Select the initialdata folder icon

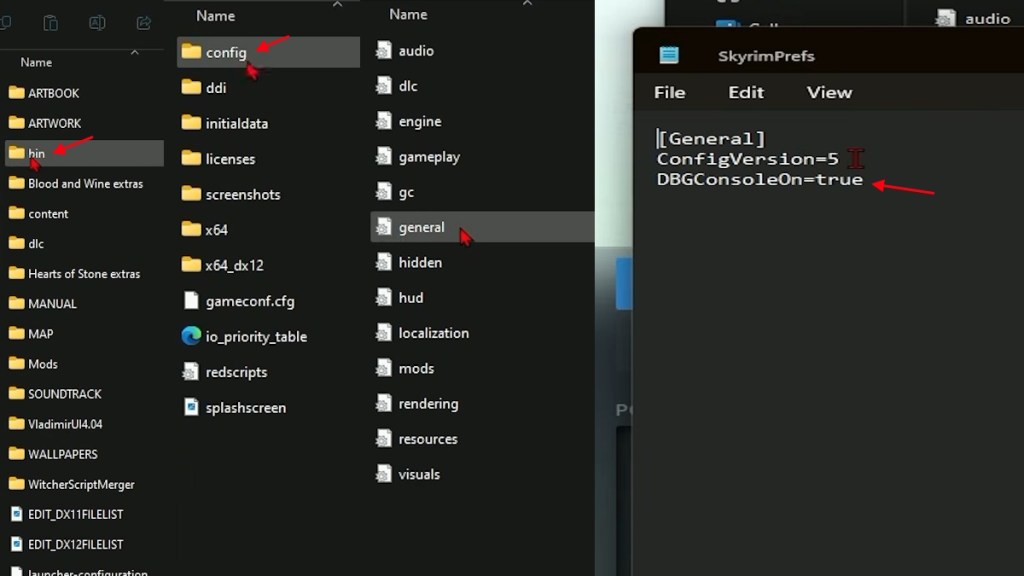pos(191,123)
